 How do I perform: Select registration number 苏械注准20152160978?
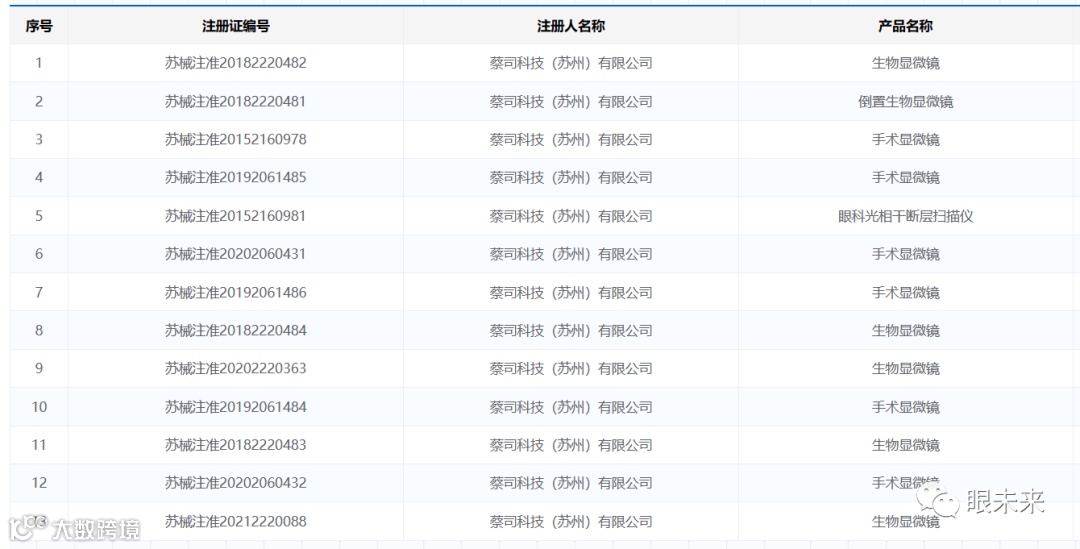click(x=236, y=139)
